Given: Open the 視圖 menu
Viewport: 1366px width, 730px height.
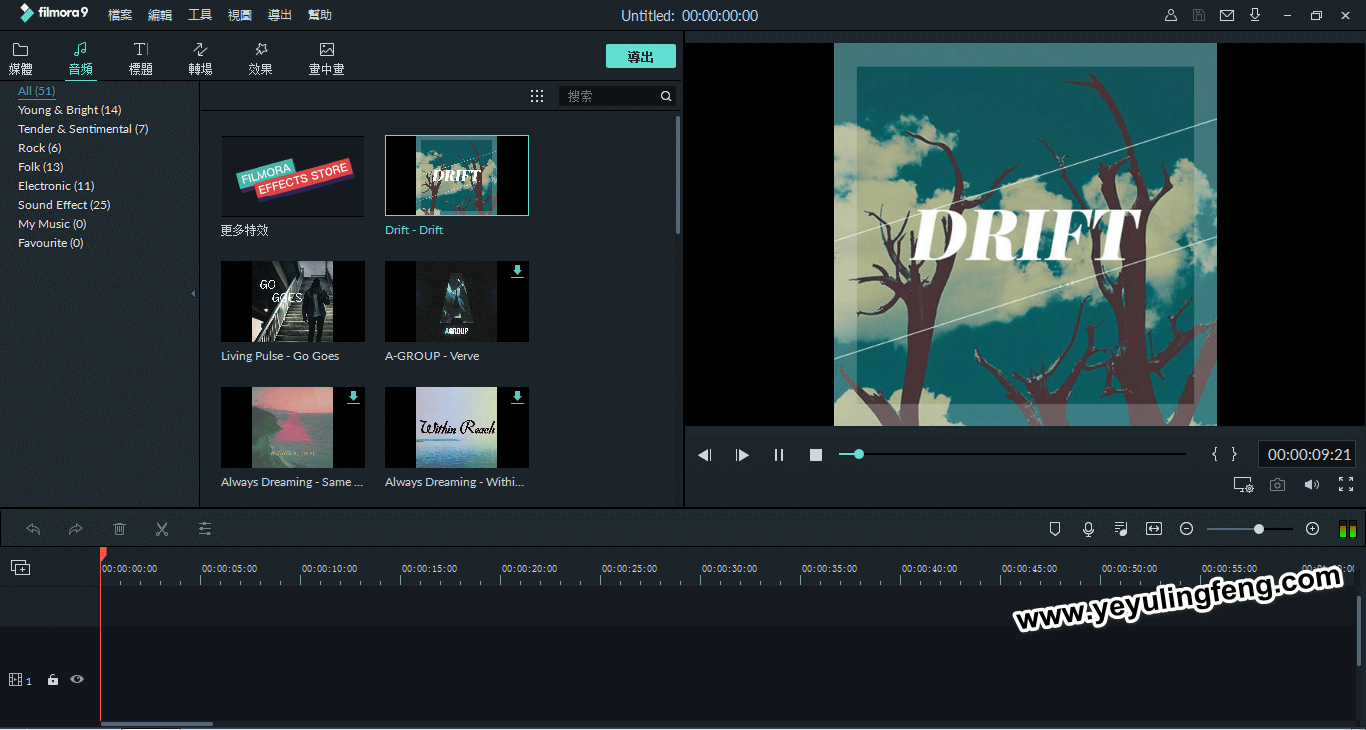Looking at the screenshot, I should tap(240, 15).
